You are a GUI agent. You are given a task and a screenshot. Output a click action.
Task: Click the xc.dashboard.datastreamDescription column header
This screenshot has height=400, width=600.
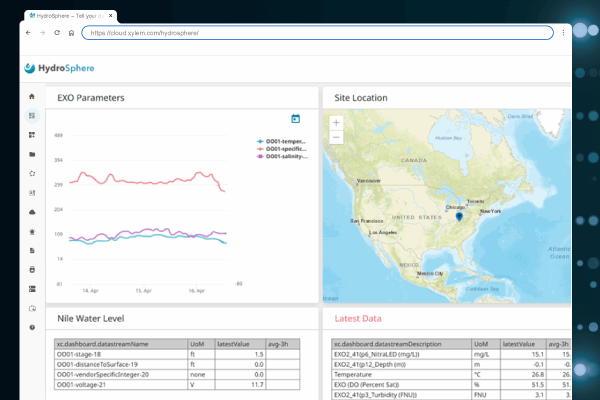tap(401, 344)
